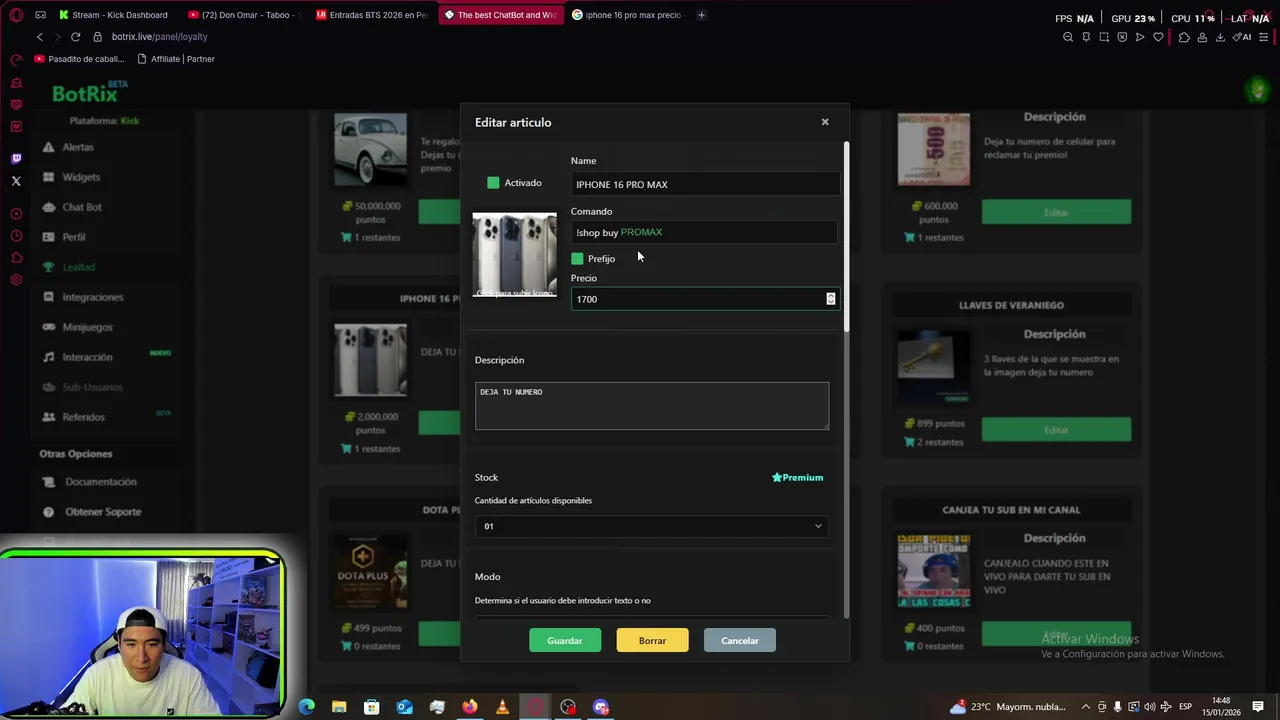
Task: Open File Explorer from taskbar
Action: coord(339,707)
